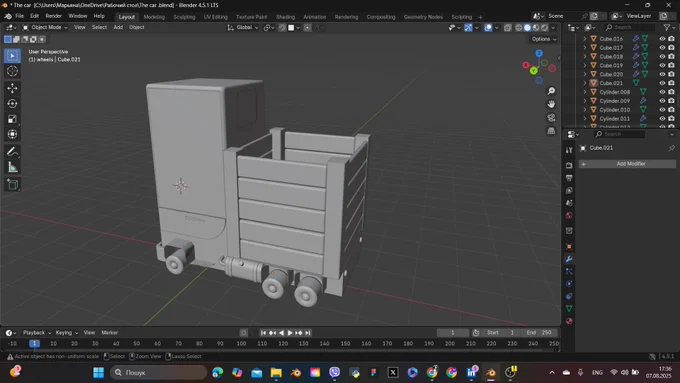Choose the Rotate tool
This screenshot has width=680, height=383.
click(x=12, y=104)
